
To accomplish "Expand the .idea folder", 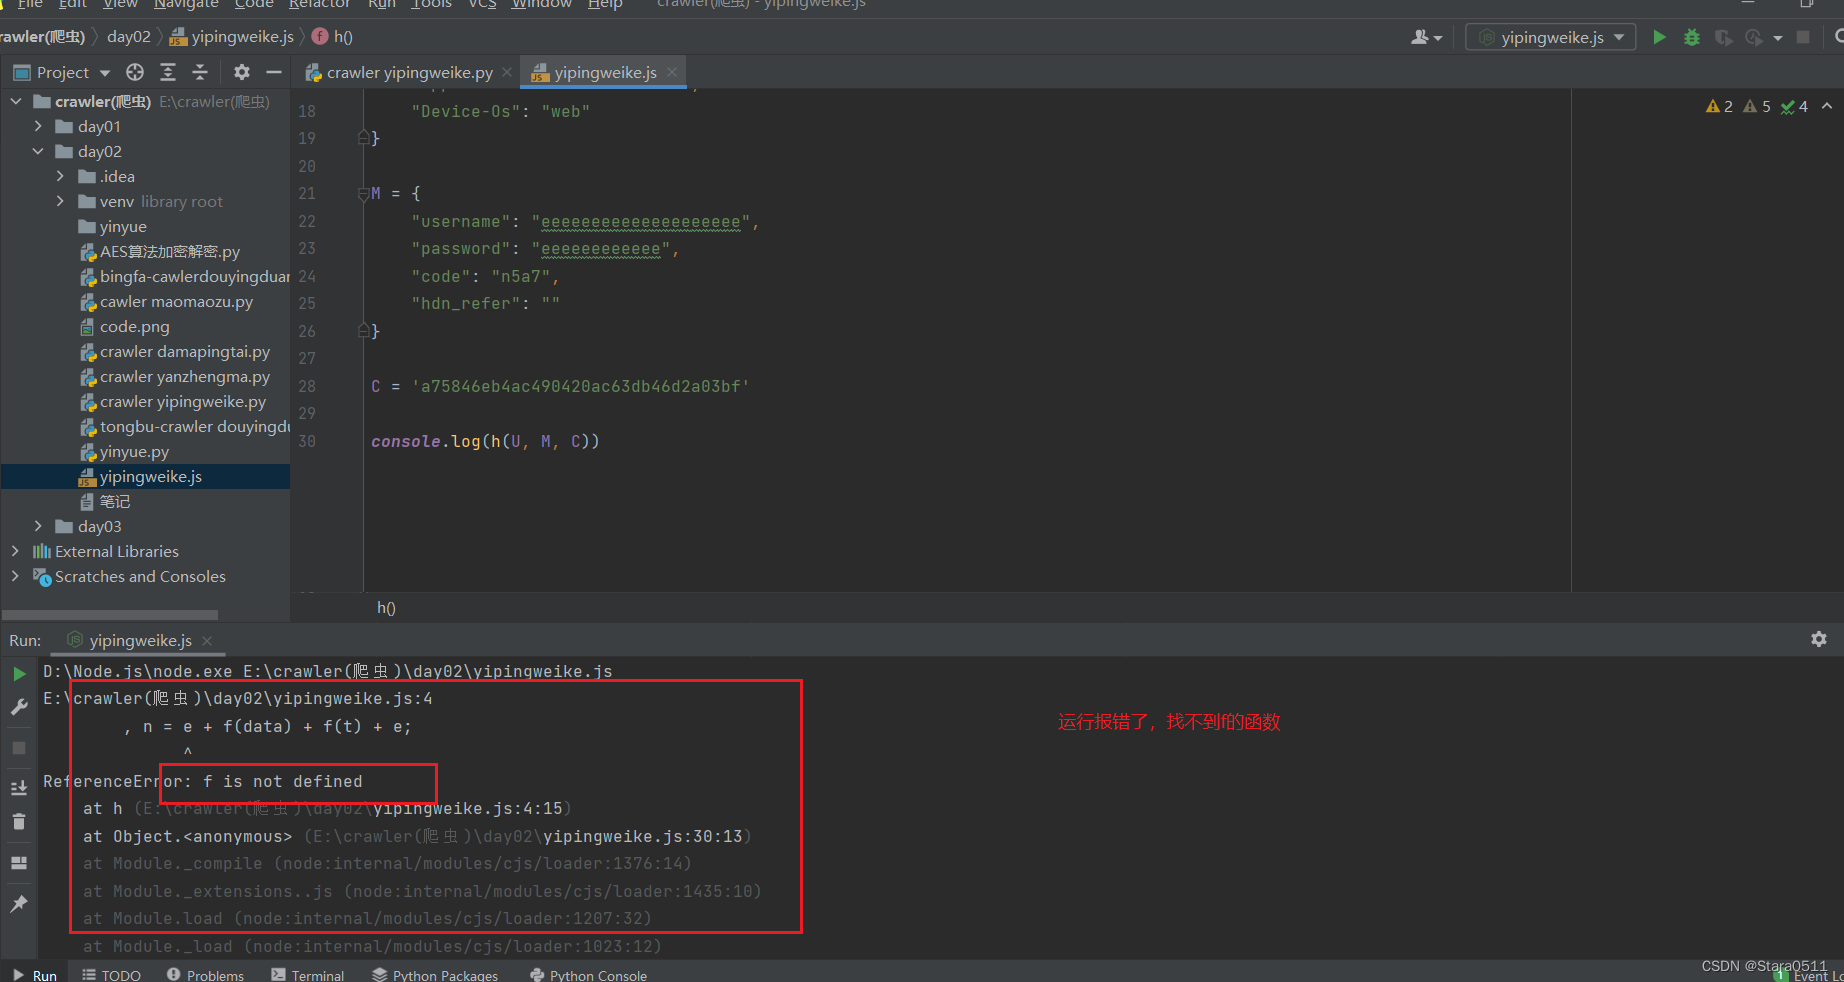I will point(60,176).
